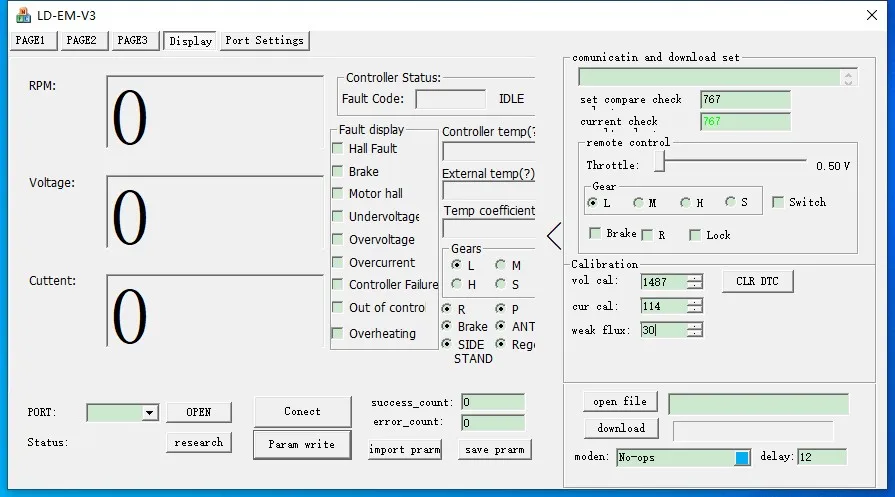The height and width of the screenshot is (497, 895).
Task: Enable the Overcurrent checkbox
Action: [x=337, y=262]
